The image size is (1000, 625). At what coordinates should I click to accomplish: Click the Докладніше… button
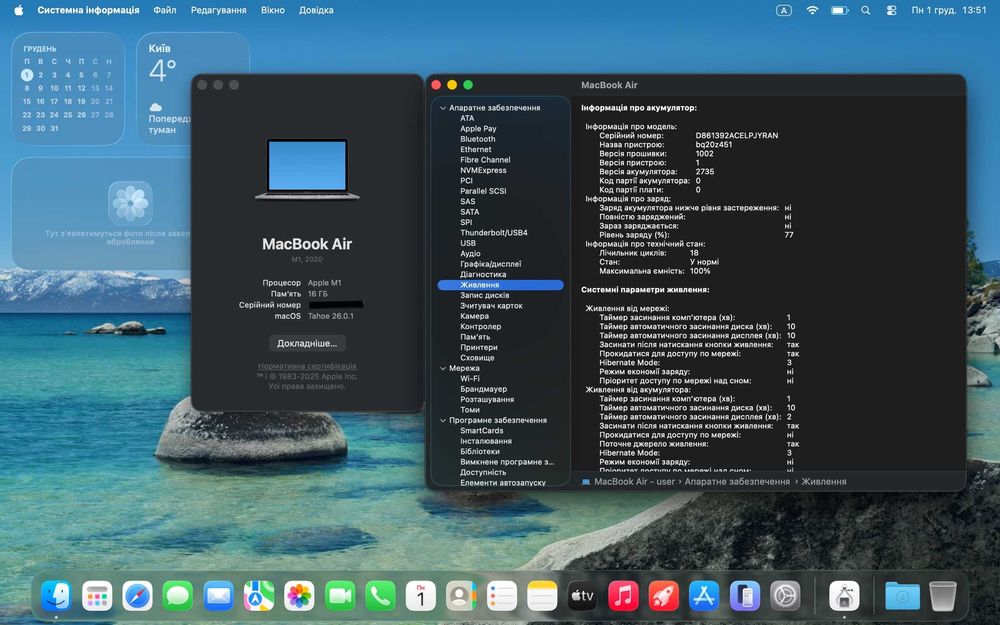(x=307, y=343)
